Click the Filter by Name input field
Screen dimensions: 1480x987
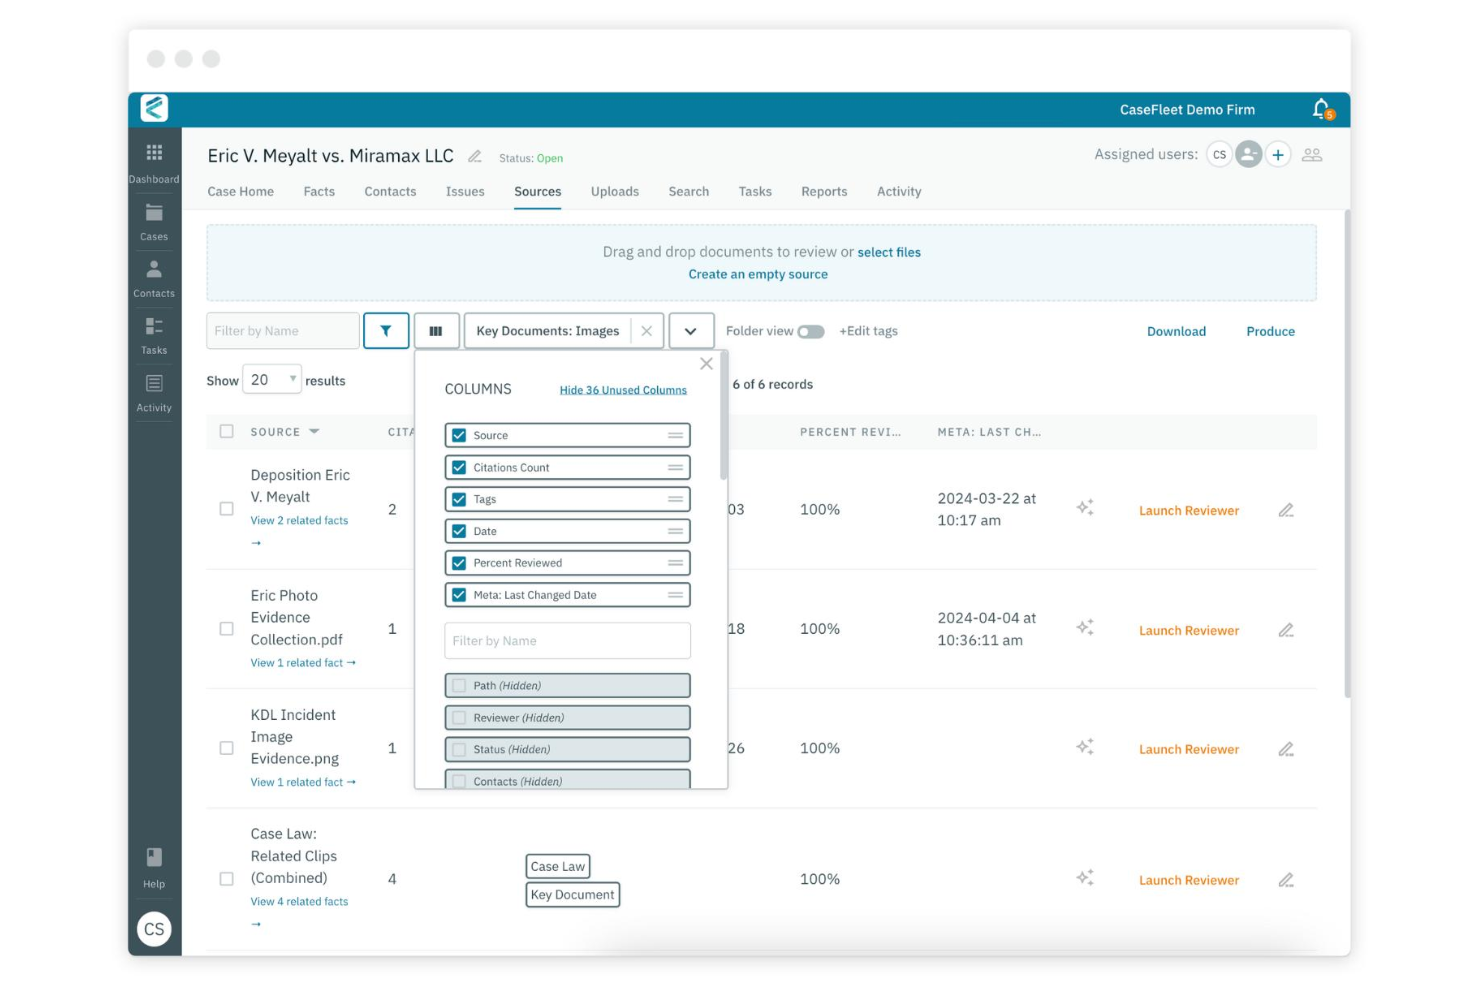click(x=283, y=331)
